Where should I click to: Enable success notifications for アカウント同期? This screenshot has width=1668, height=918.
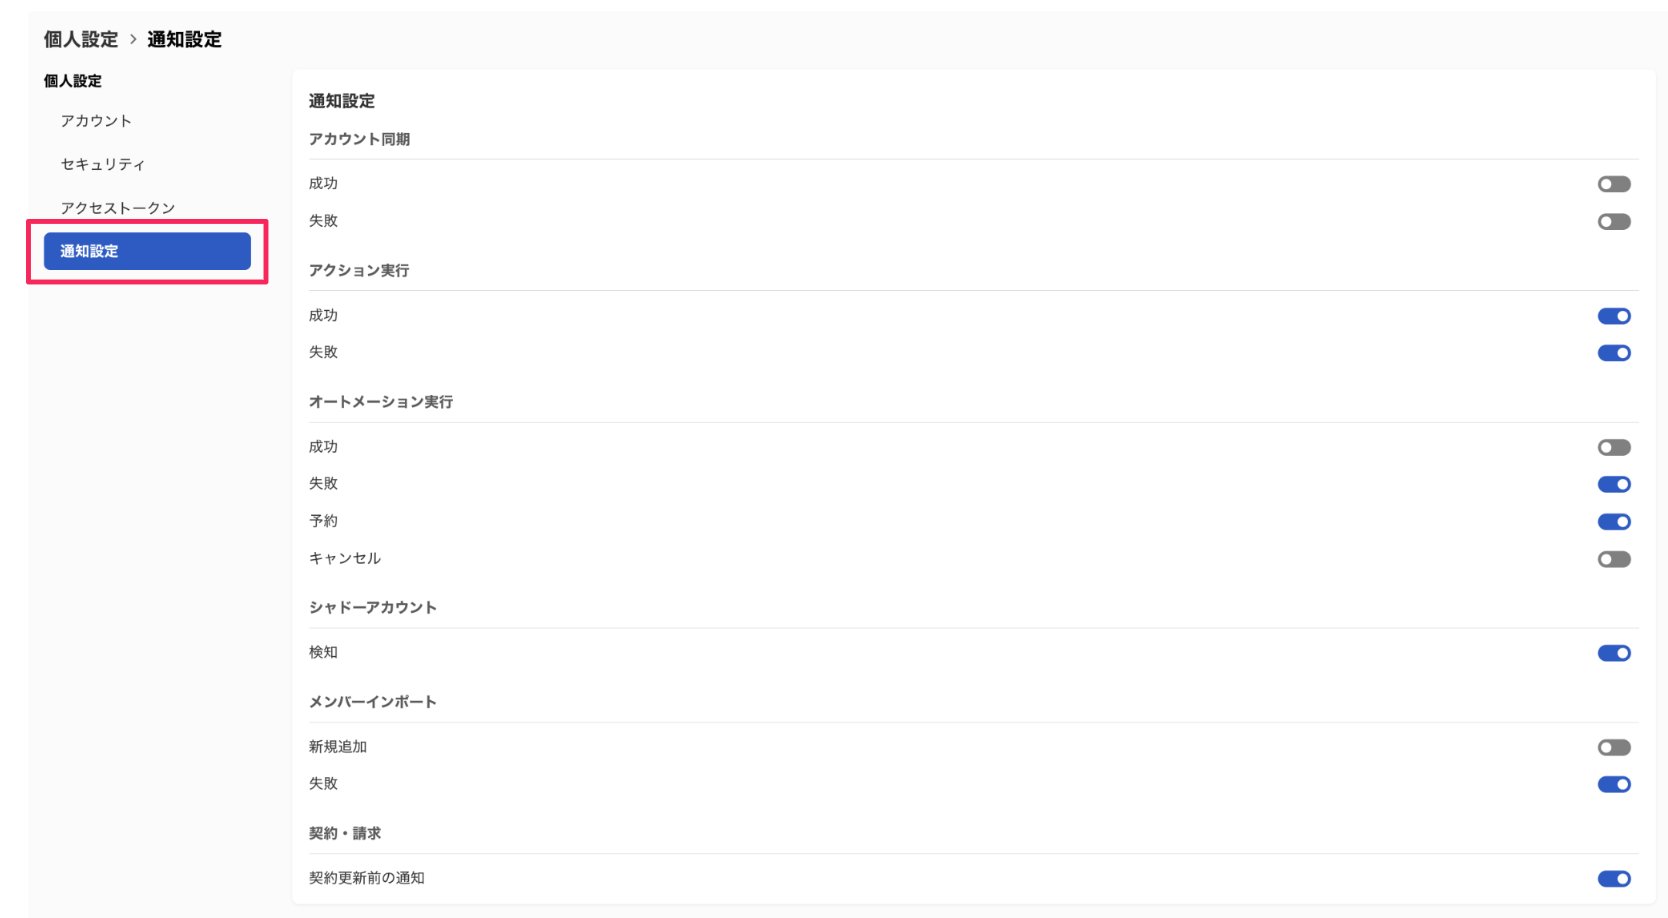click(1614, 183)
